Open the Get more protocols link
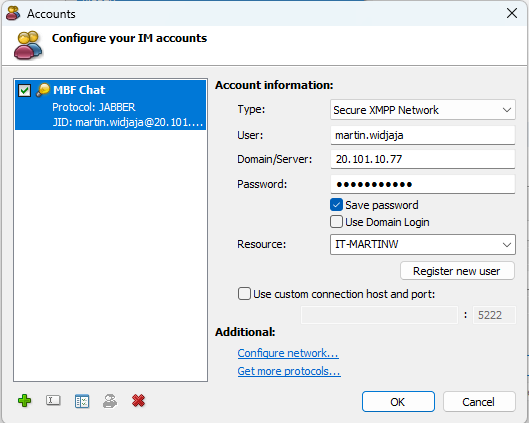Screen dimensions: 529x423 (289, 371)
